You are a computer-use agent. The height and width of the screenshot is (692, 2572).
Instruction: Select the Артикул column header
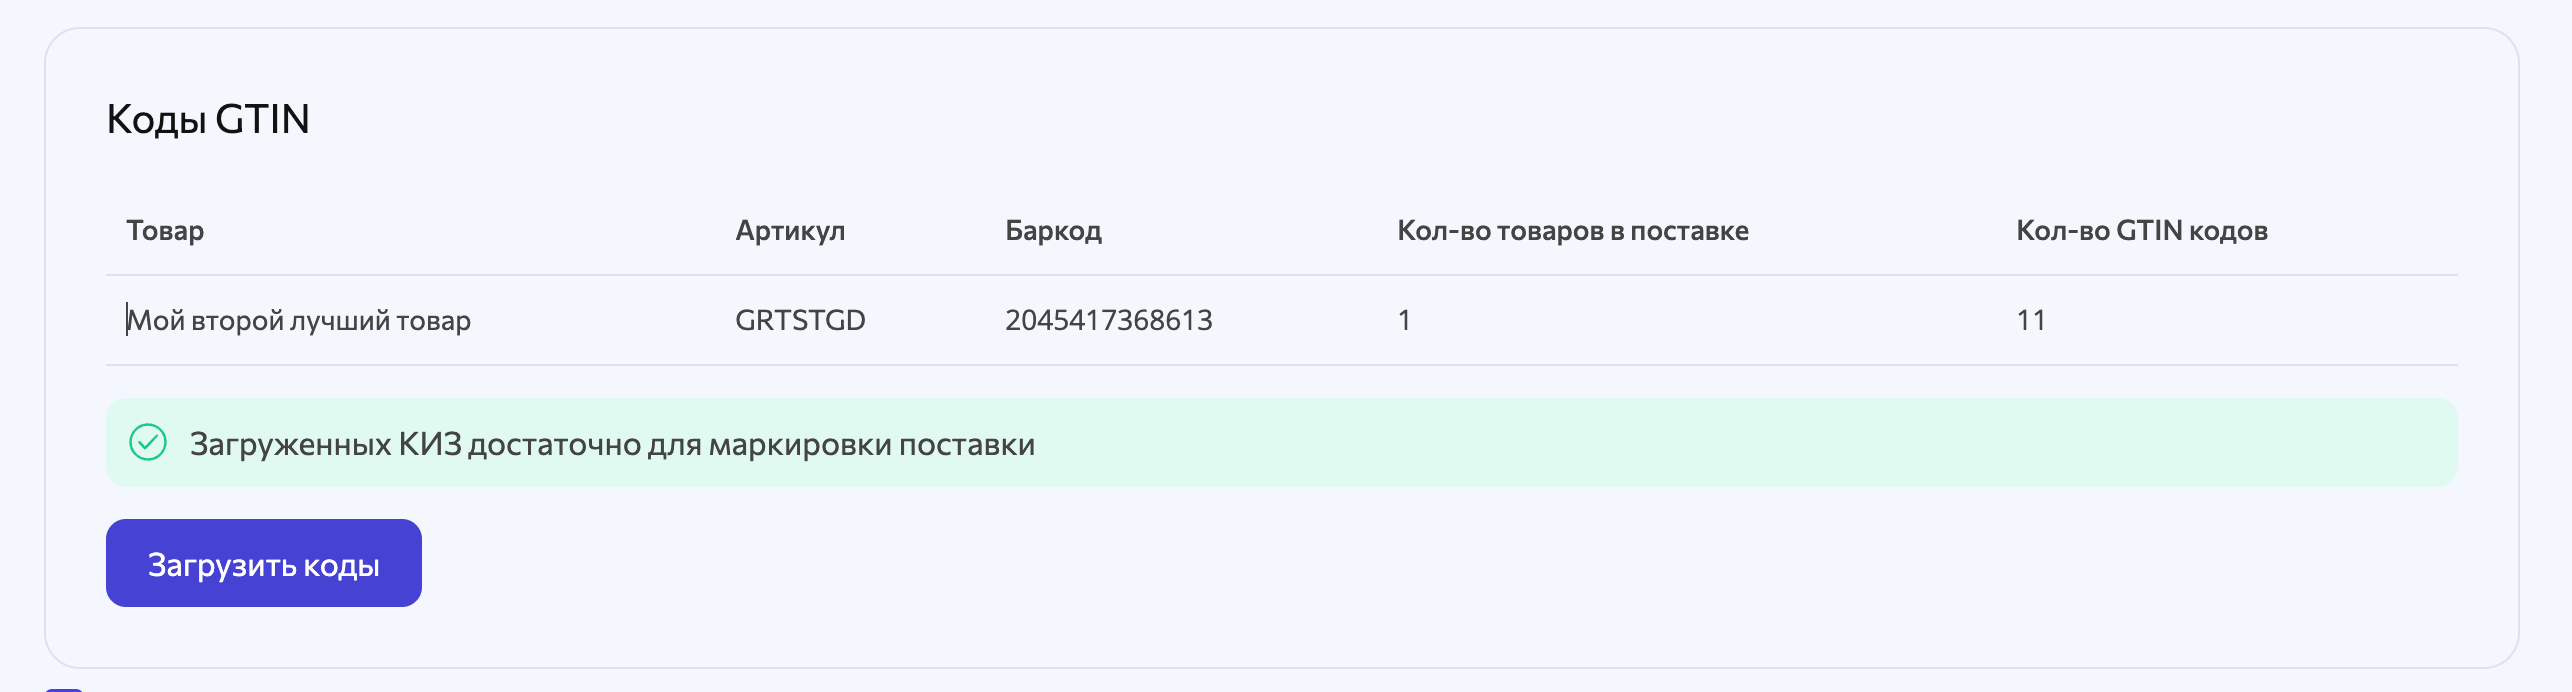point(790,231)
